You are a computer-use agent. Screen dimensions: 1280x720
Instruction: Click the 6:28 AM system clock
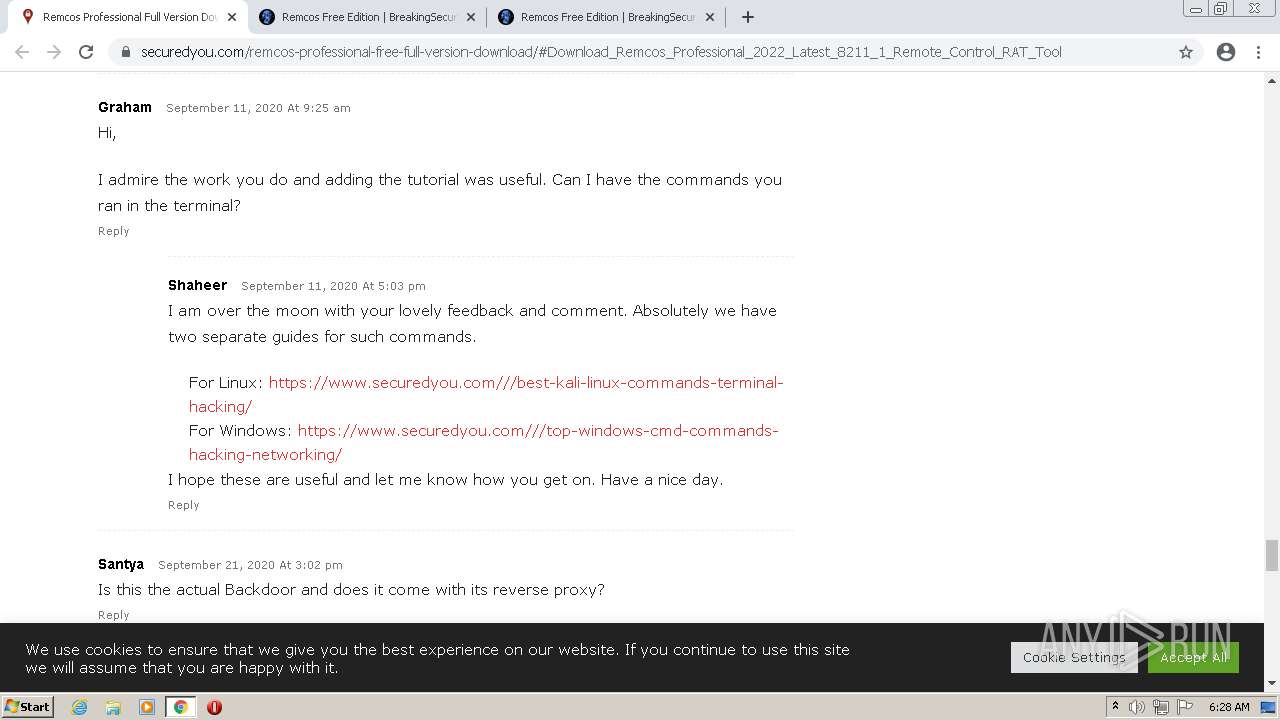[x=1229, y=707]
